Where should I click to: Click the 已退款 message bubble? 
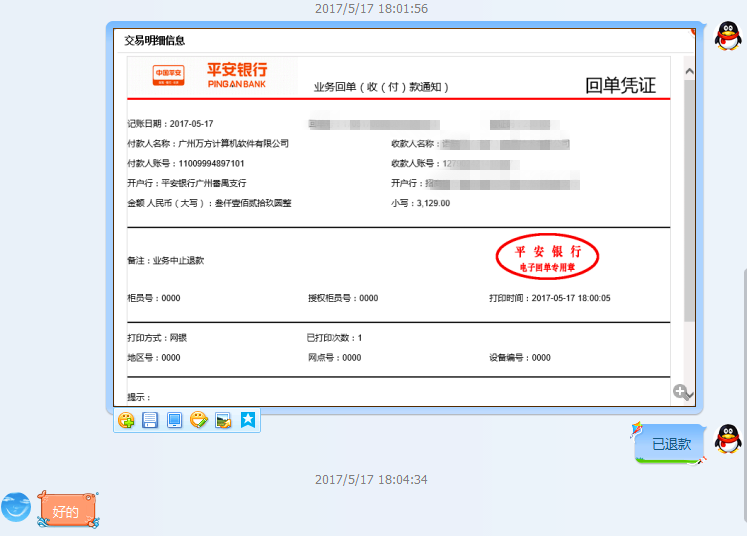coord(671,444)
